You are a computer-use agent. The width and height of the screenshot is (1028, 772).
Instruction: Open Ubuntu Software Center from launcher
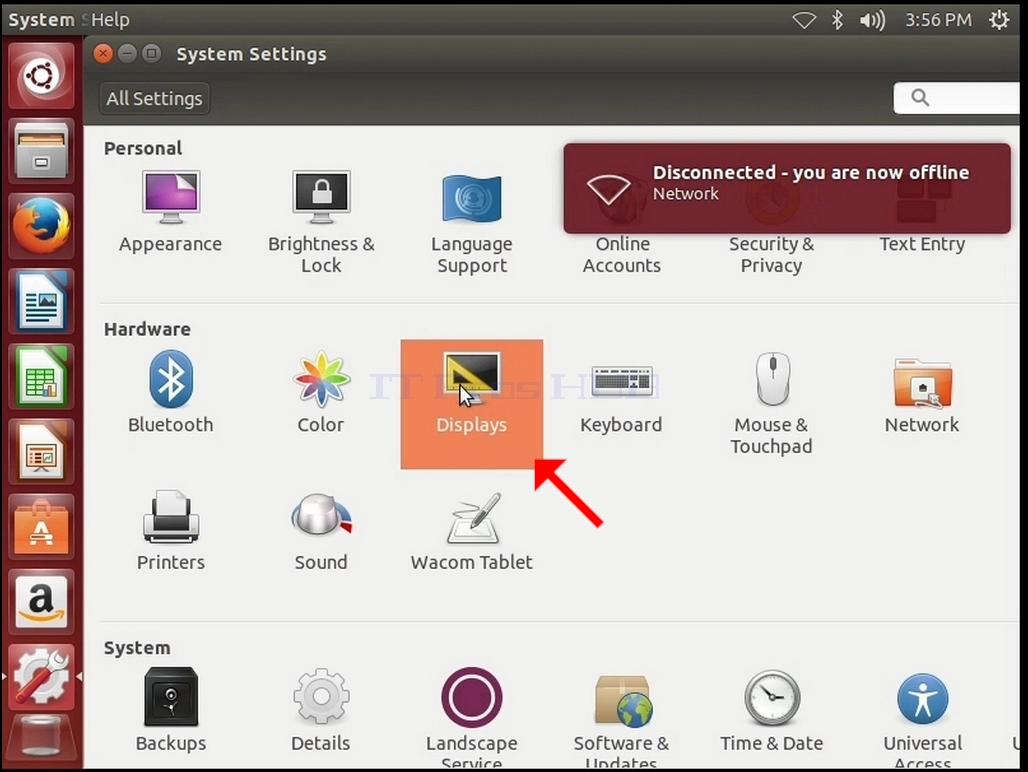(41, 528)
